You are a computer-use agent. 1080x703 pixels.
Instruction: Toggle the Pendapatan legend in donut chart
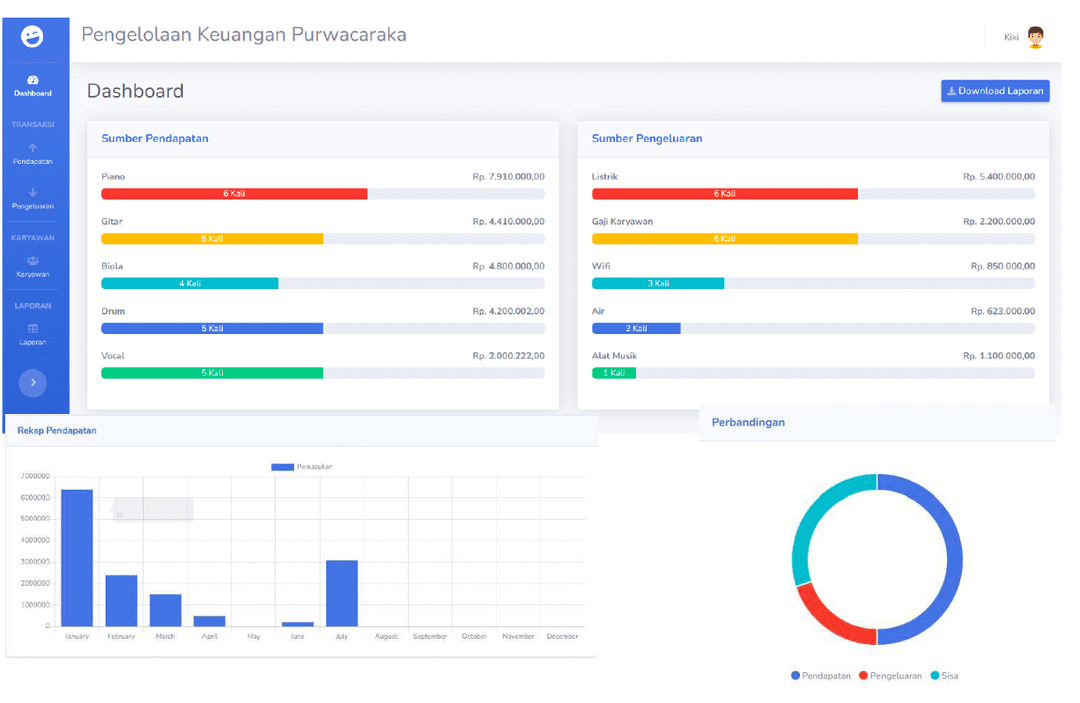pyautogui.click(x=821, y=676)
